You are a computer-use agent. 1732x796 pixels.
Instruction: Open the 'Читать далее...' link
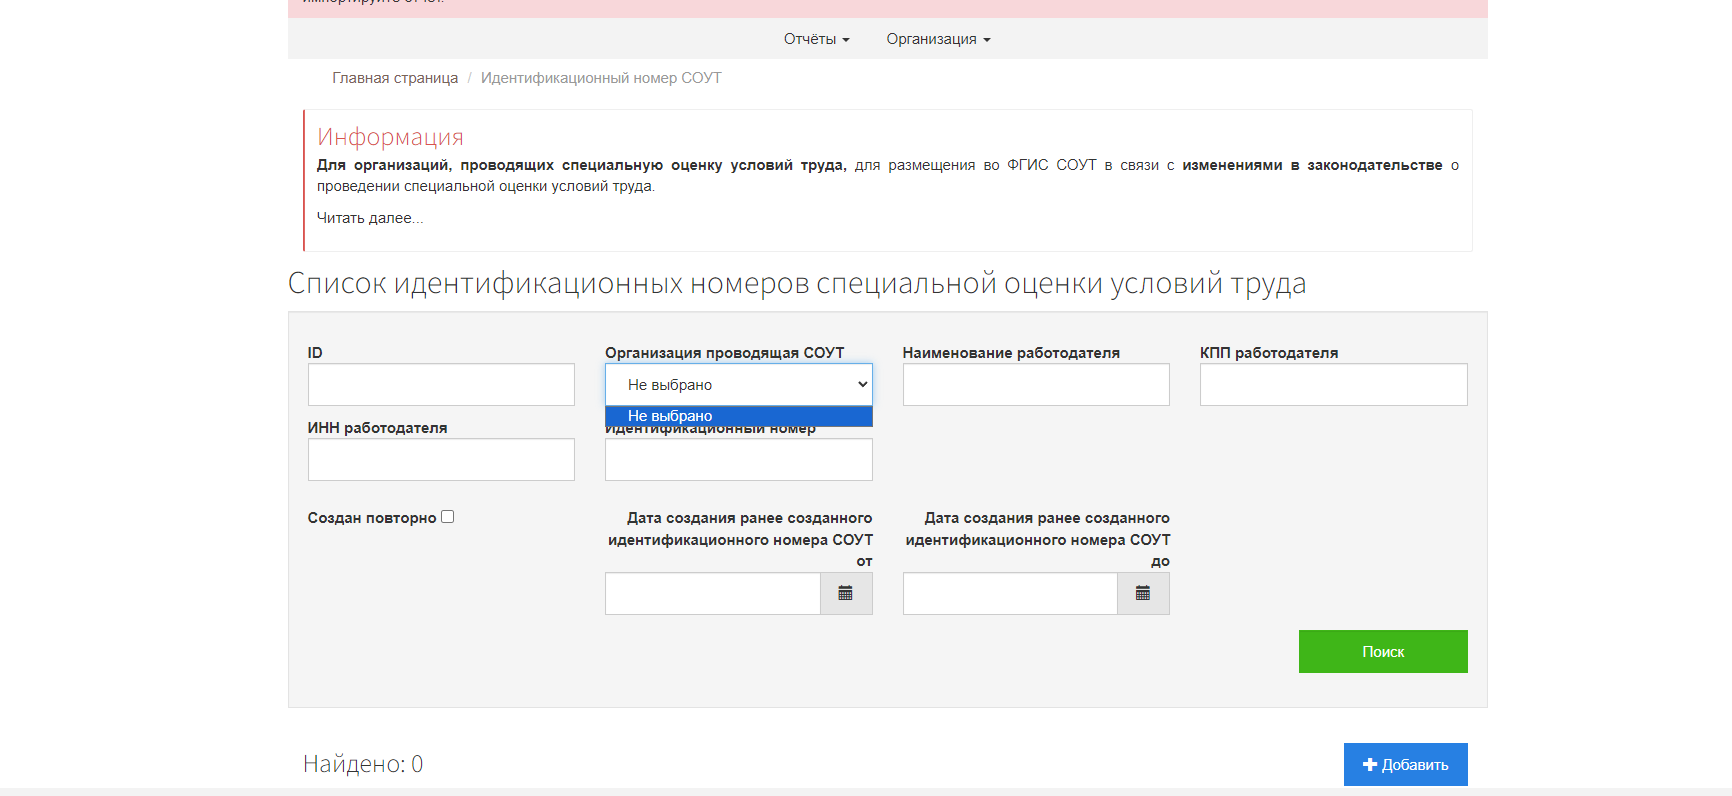[370, 218]
